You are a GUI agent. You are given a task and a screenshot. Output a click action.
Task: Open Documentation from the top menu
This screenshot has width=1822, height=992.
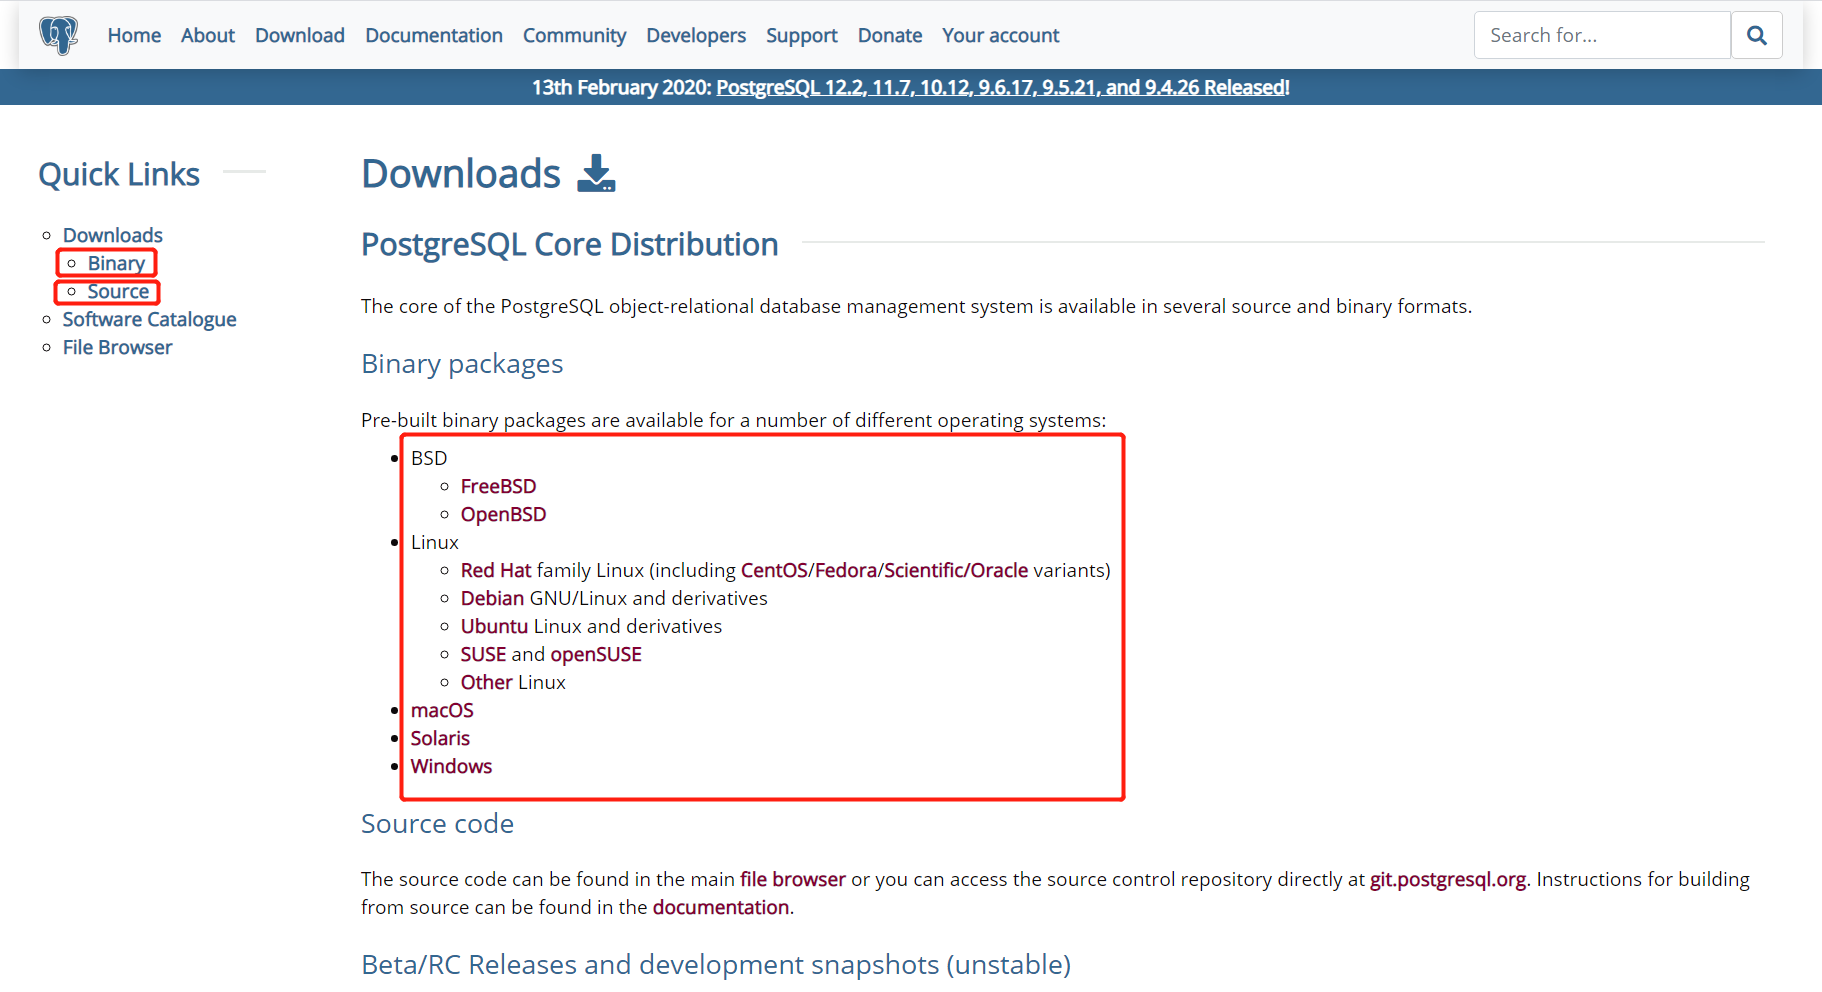coord(434,35)
